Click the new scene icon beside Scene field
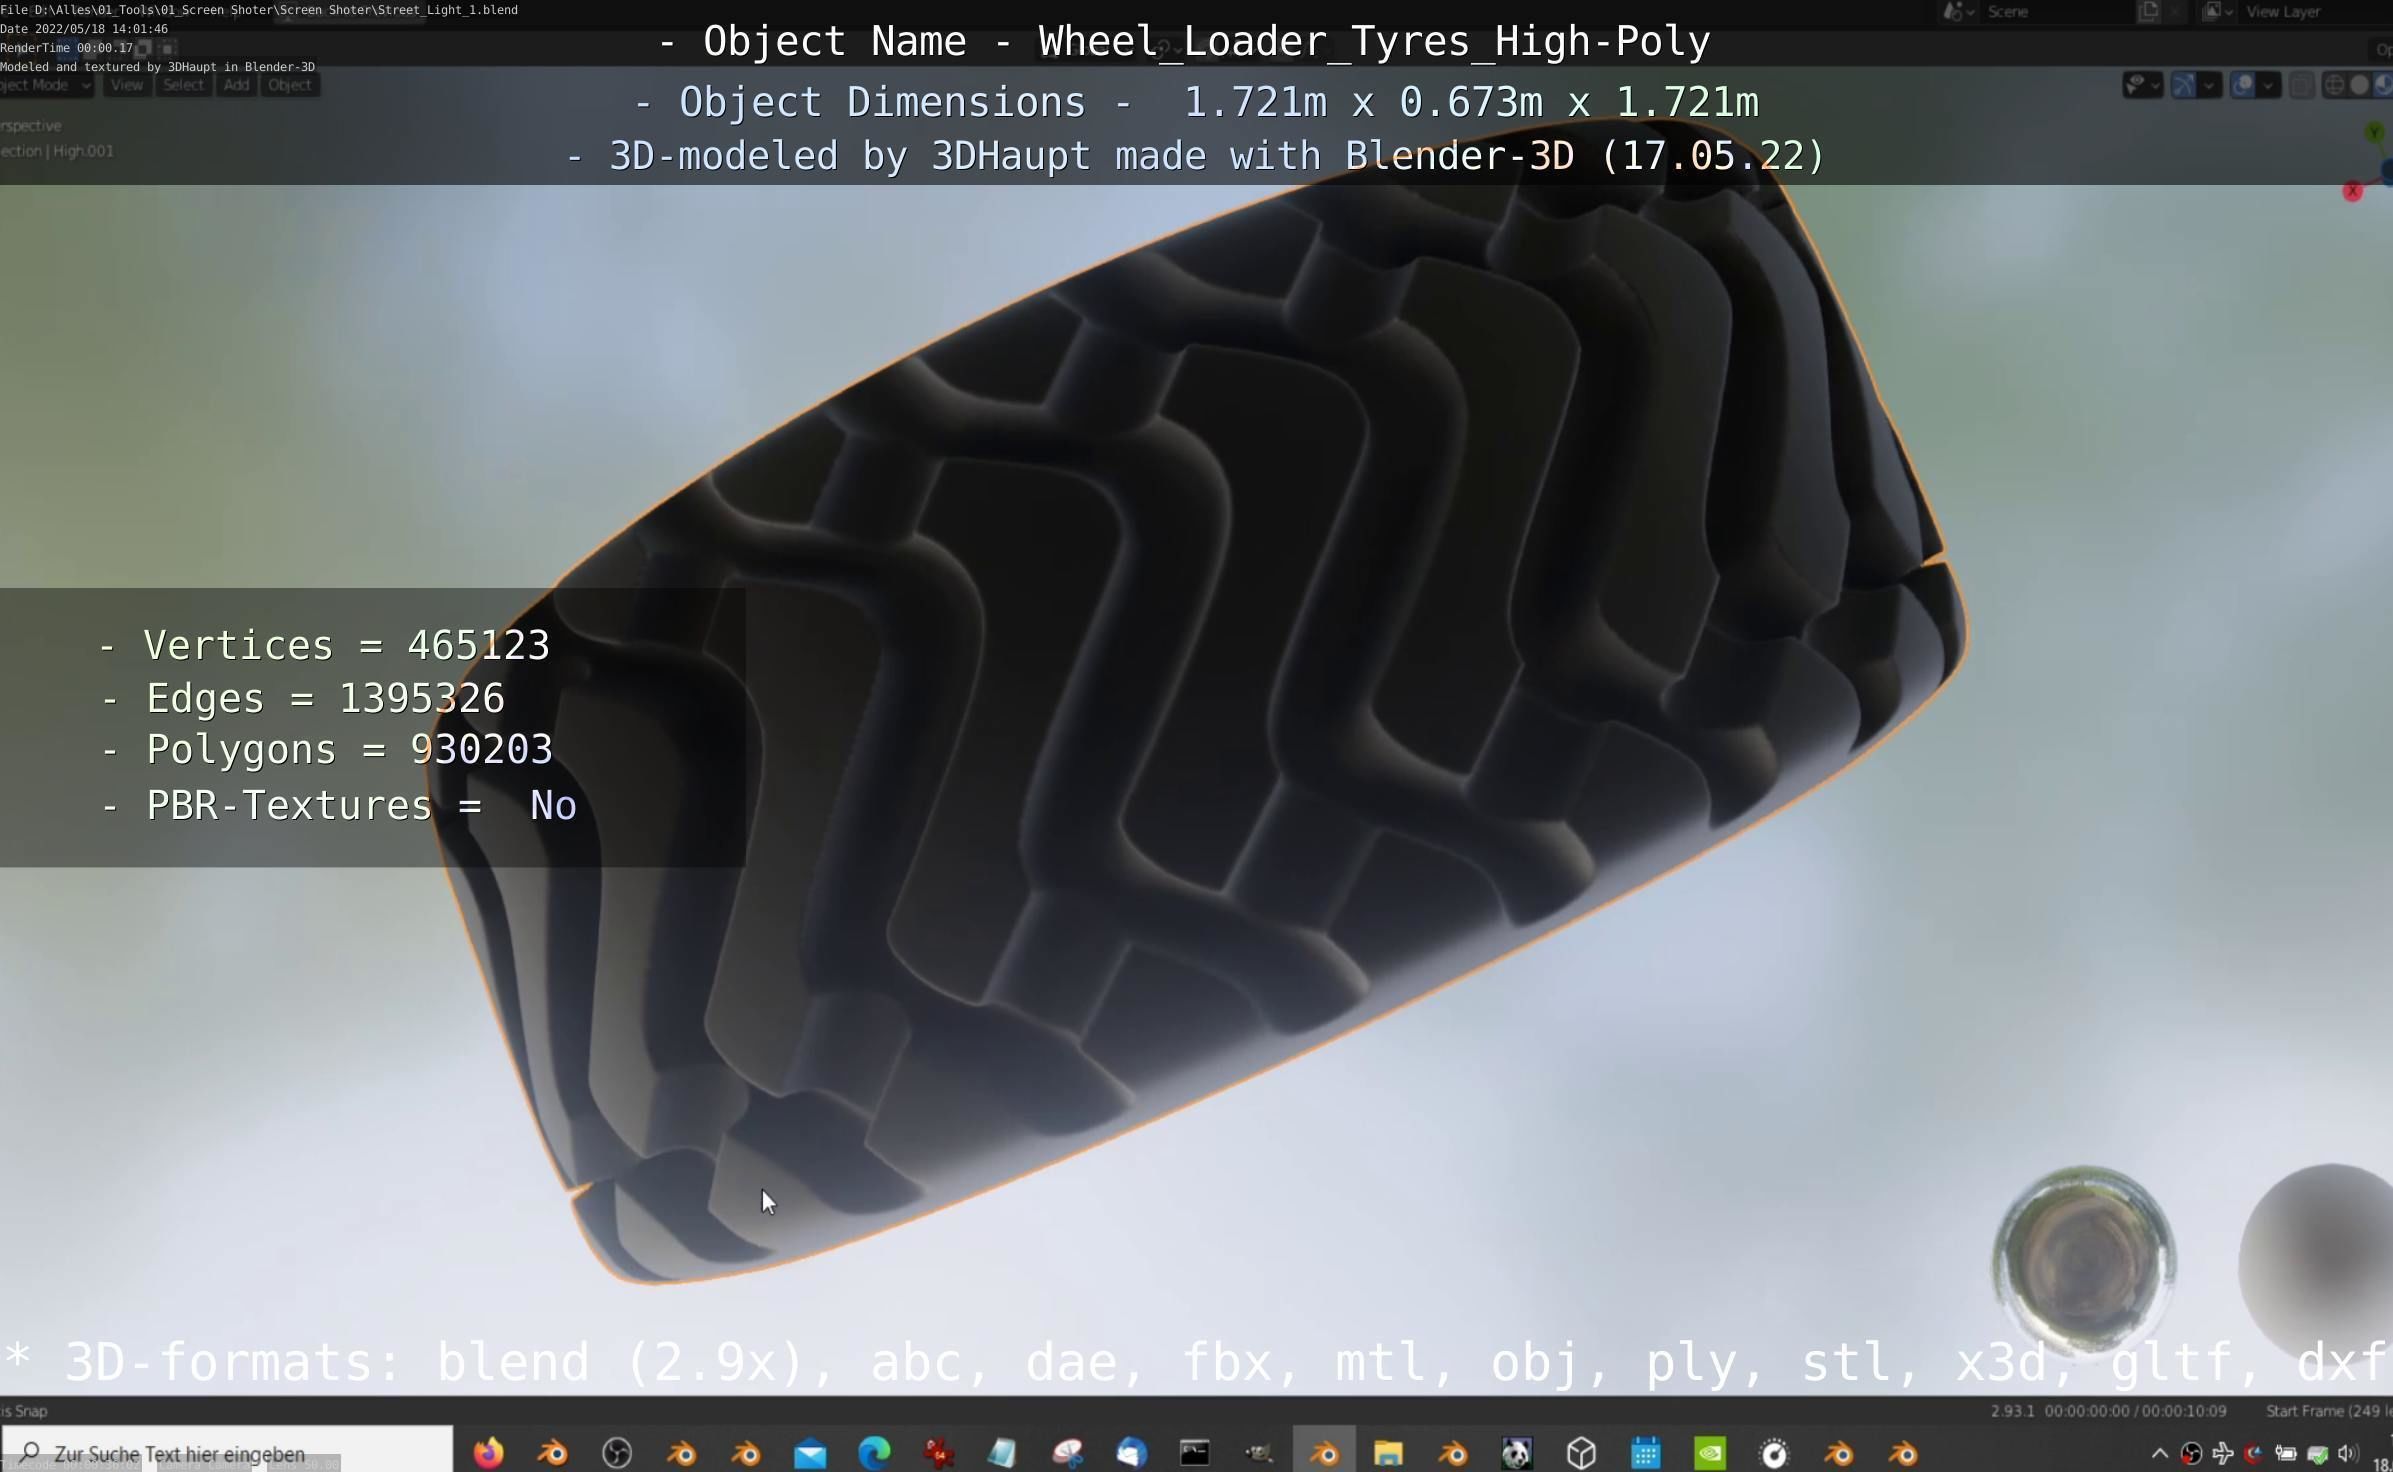2393x1472 pixels. 2148,11
